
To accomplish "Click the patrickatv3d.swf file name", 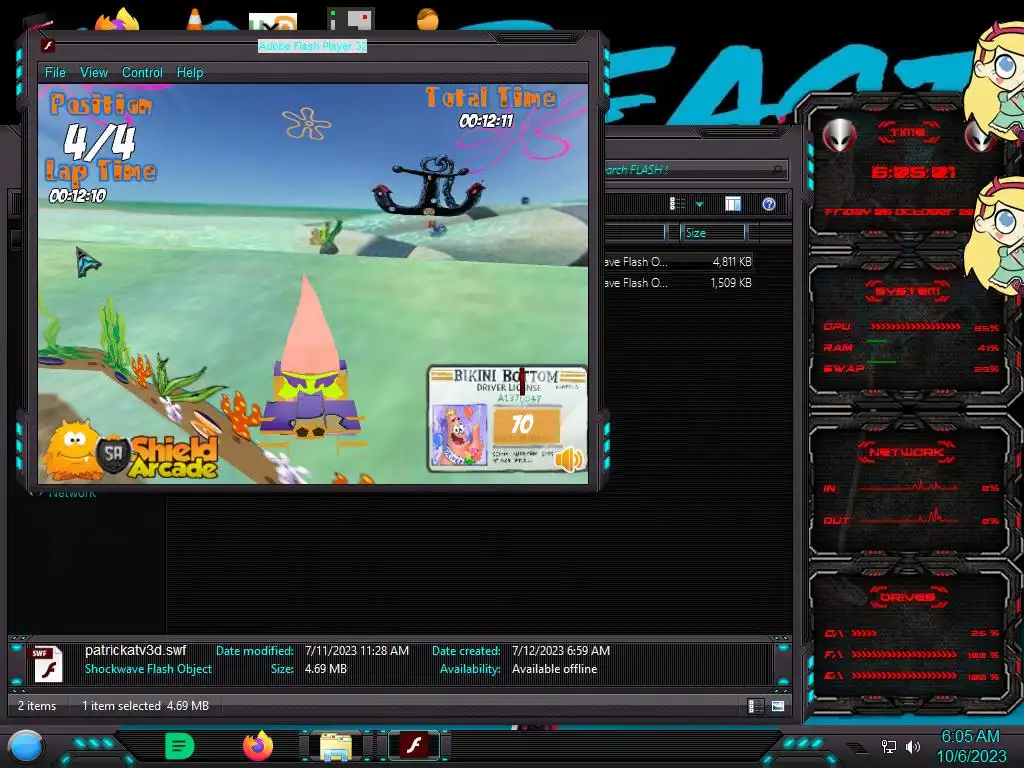I will pos(135,650).
